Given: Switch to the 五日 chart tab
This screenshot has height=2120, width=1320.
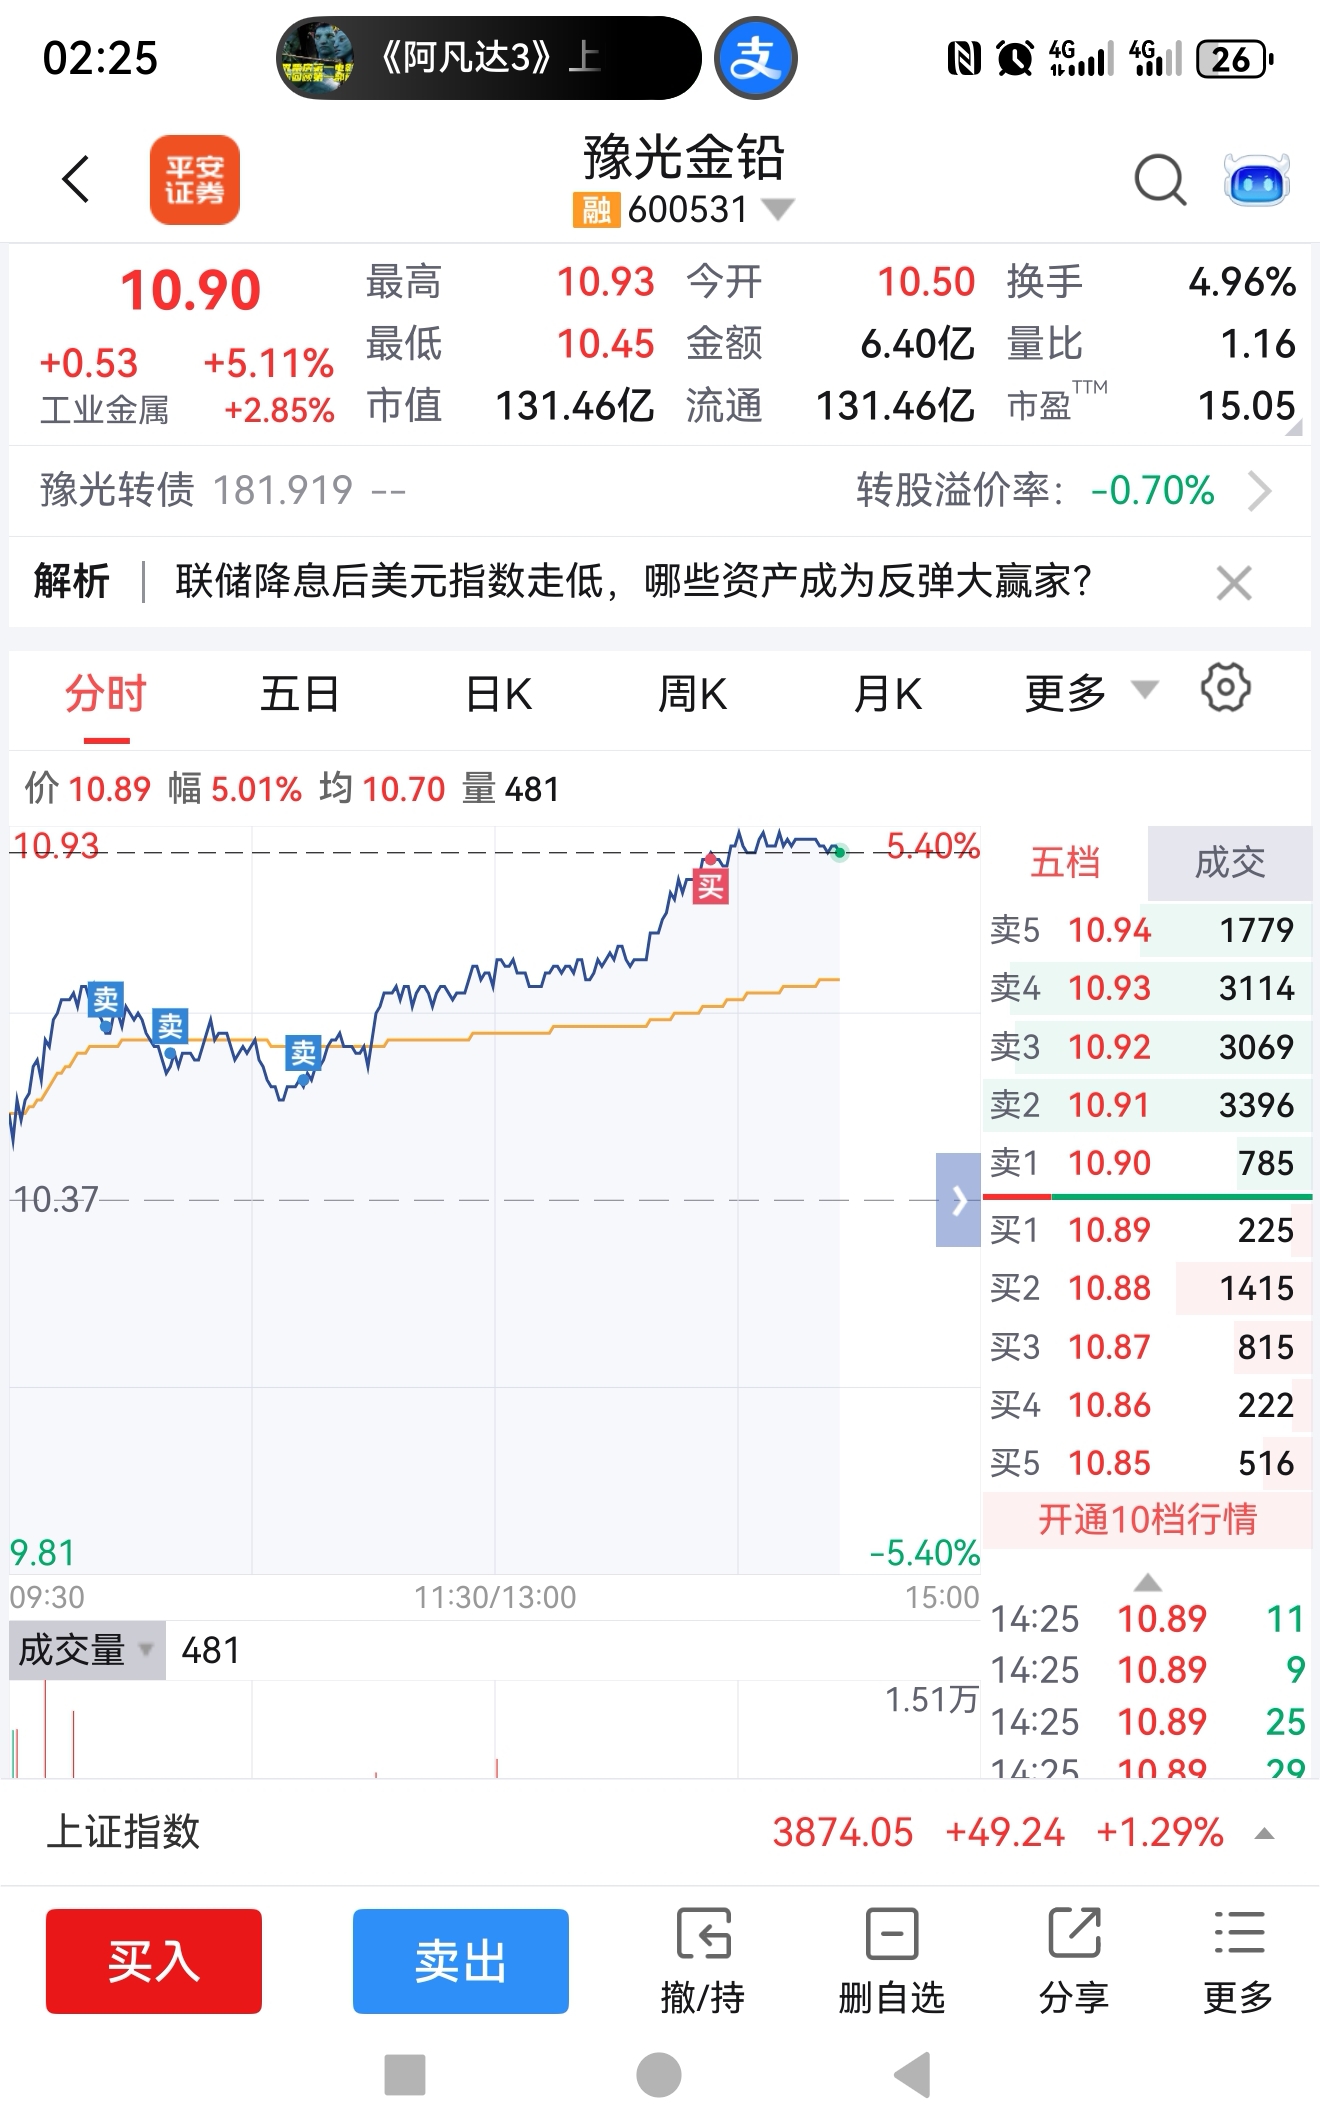Looking at the screenshot, I should (x=300, y=693).
